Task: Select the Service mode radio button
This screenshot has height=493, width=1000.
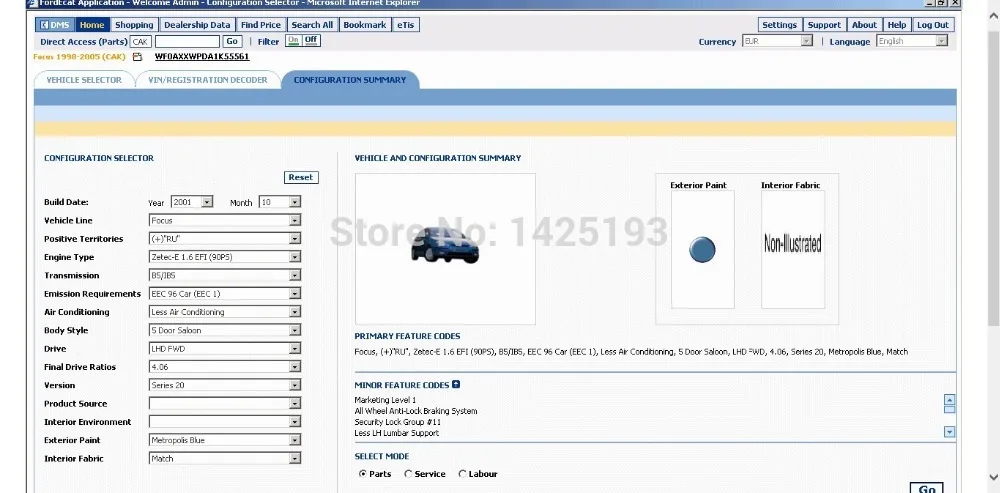Action: (x=408, y=474)
